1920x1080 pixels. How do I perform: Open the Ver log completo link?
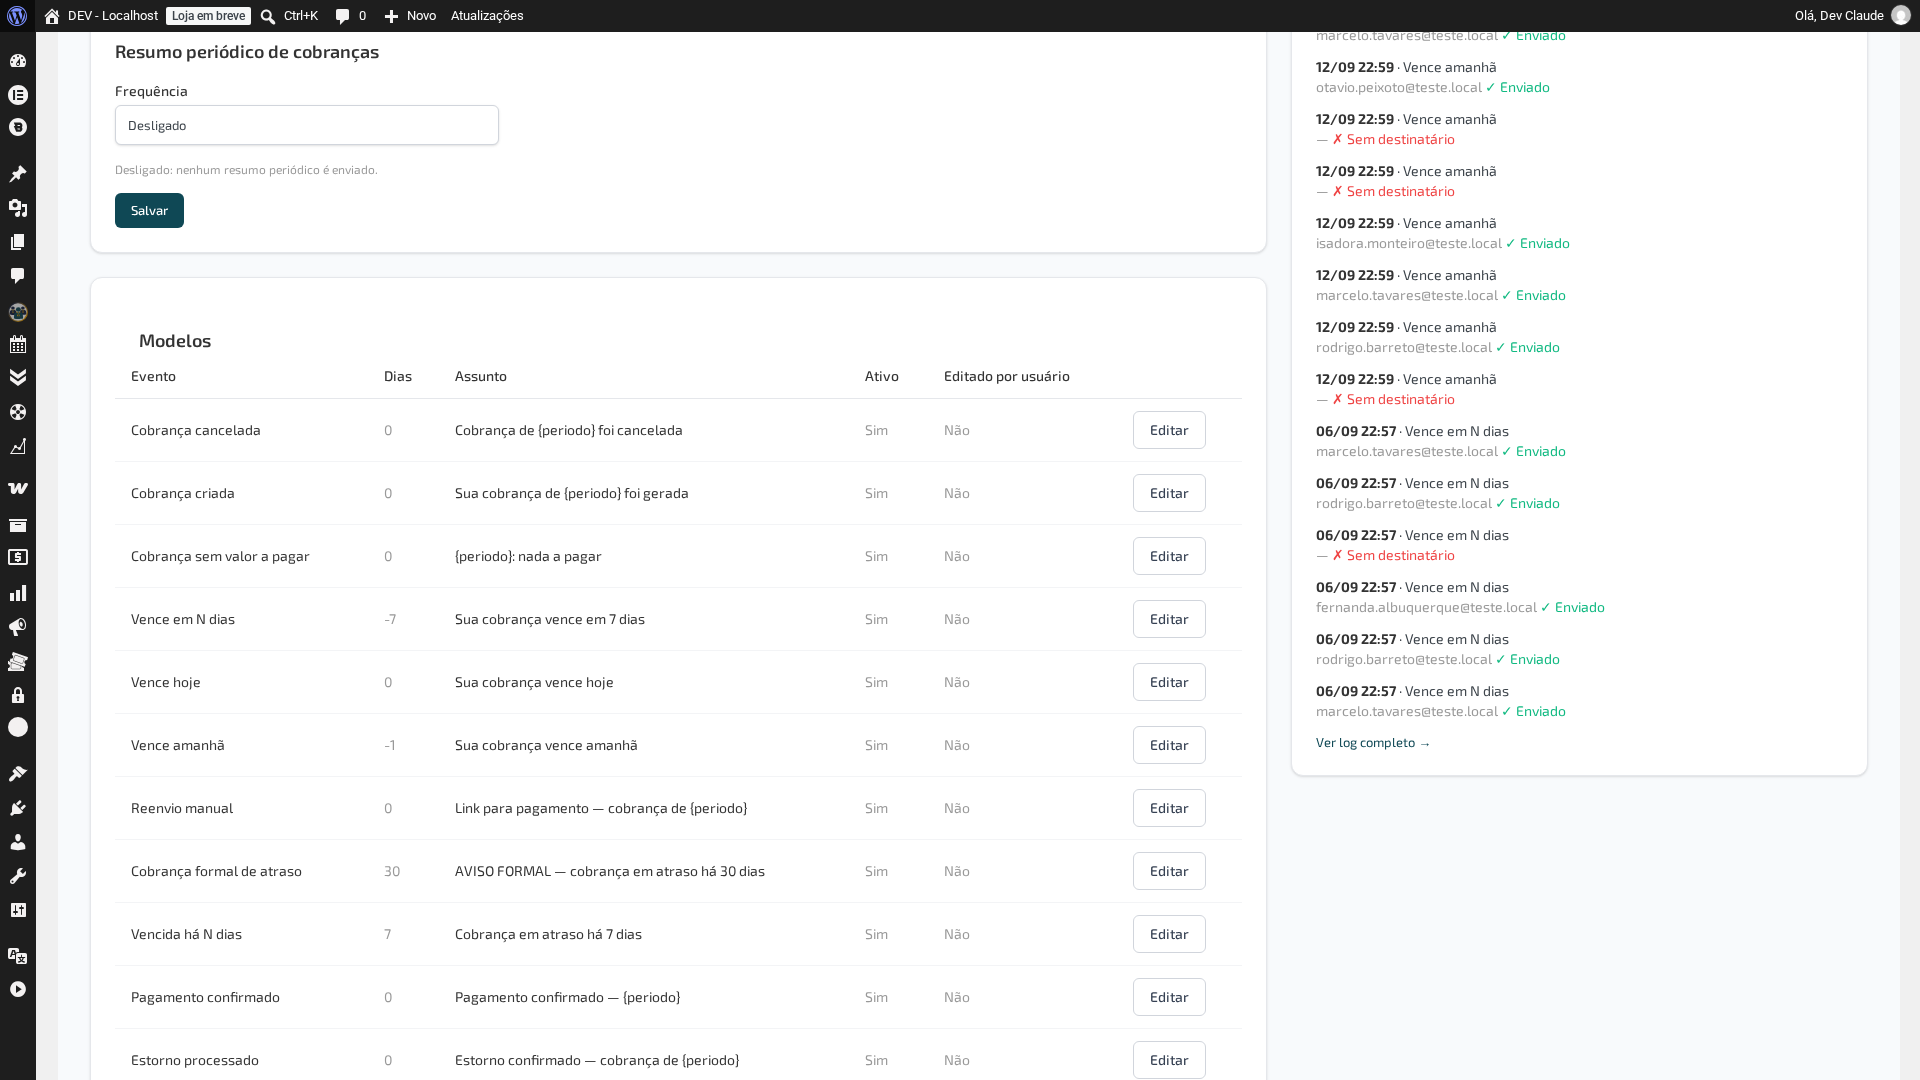click(x=1373, y=743)
